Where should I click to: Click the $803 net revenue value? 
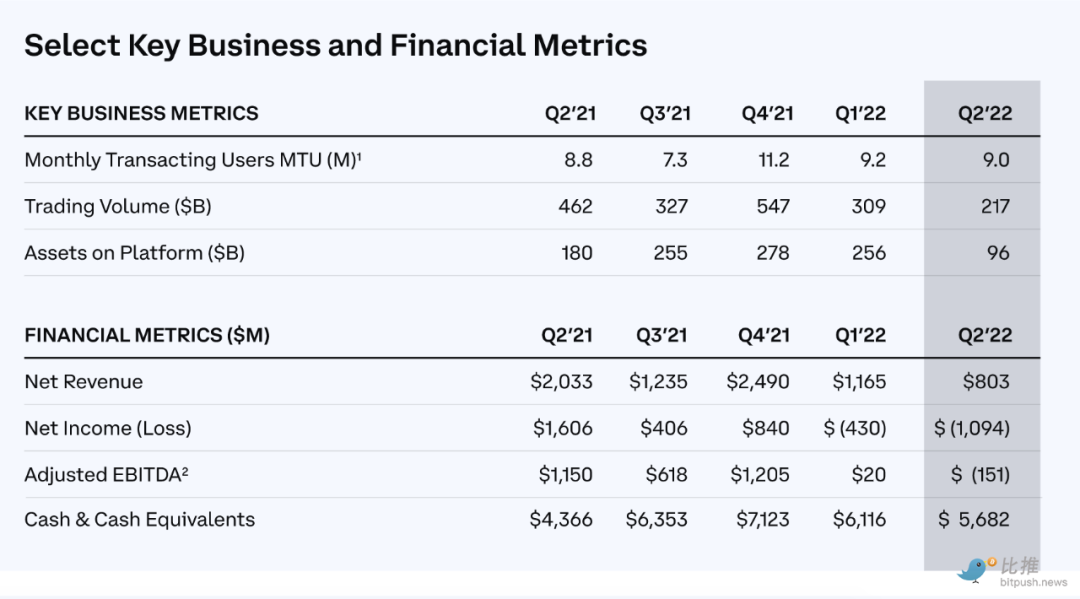[x=986, y=381]
